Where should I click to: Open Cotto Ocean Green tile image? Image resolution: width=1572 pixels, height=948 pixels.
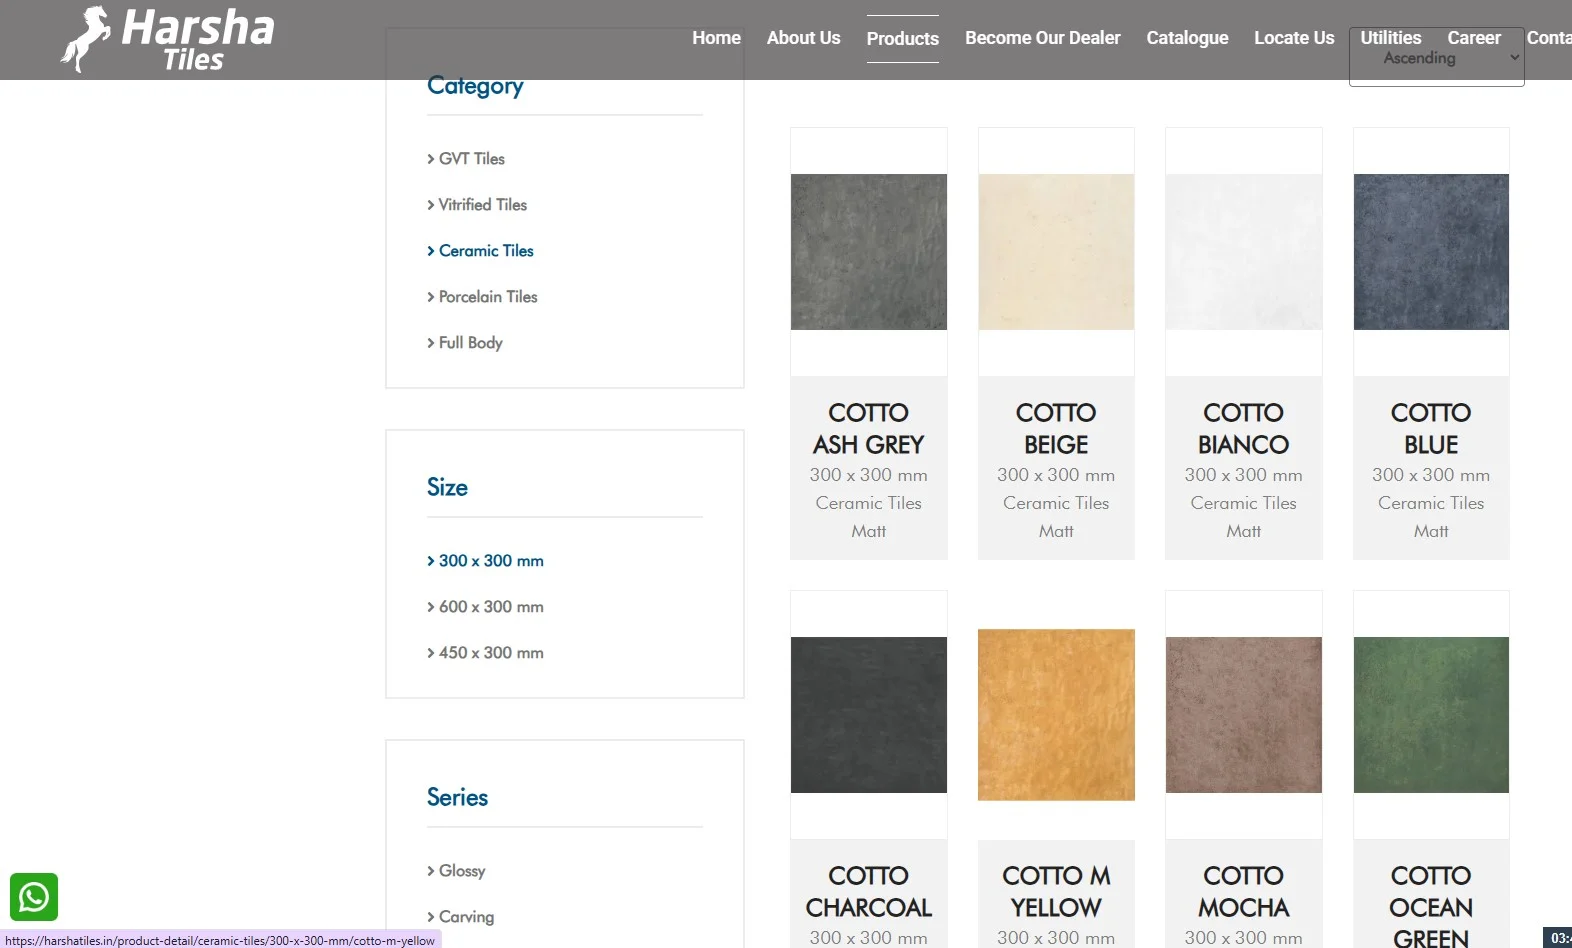pyautogui.click(x=1431, y=715)
